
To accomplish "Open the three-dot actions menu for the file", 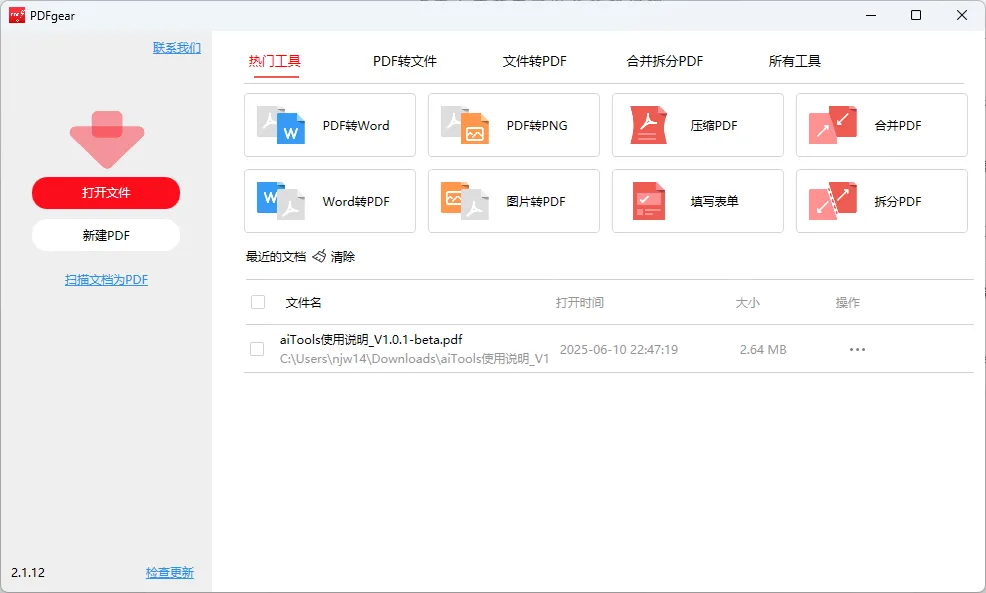I will pos(857,350).
